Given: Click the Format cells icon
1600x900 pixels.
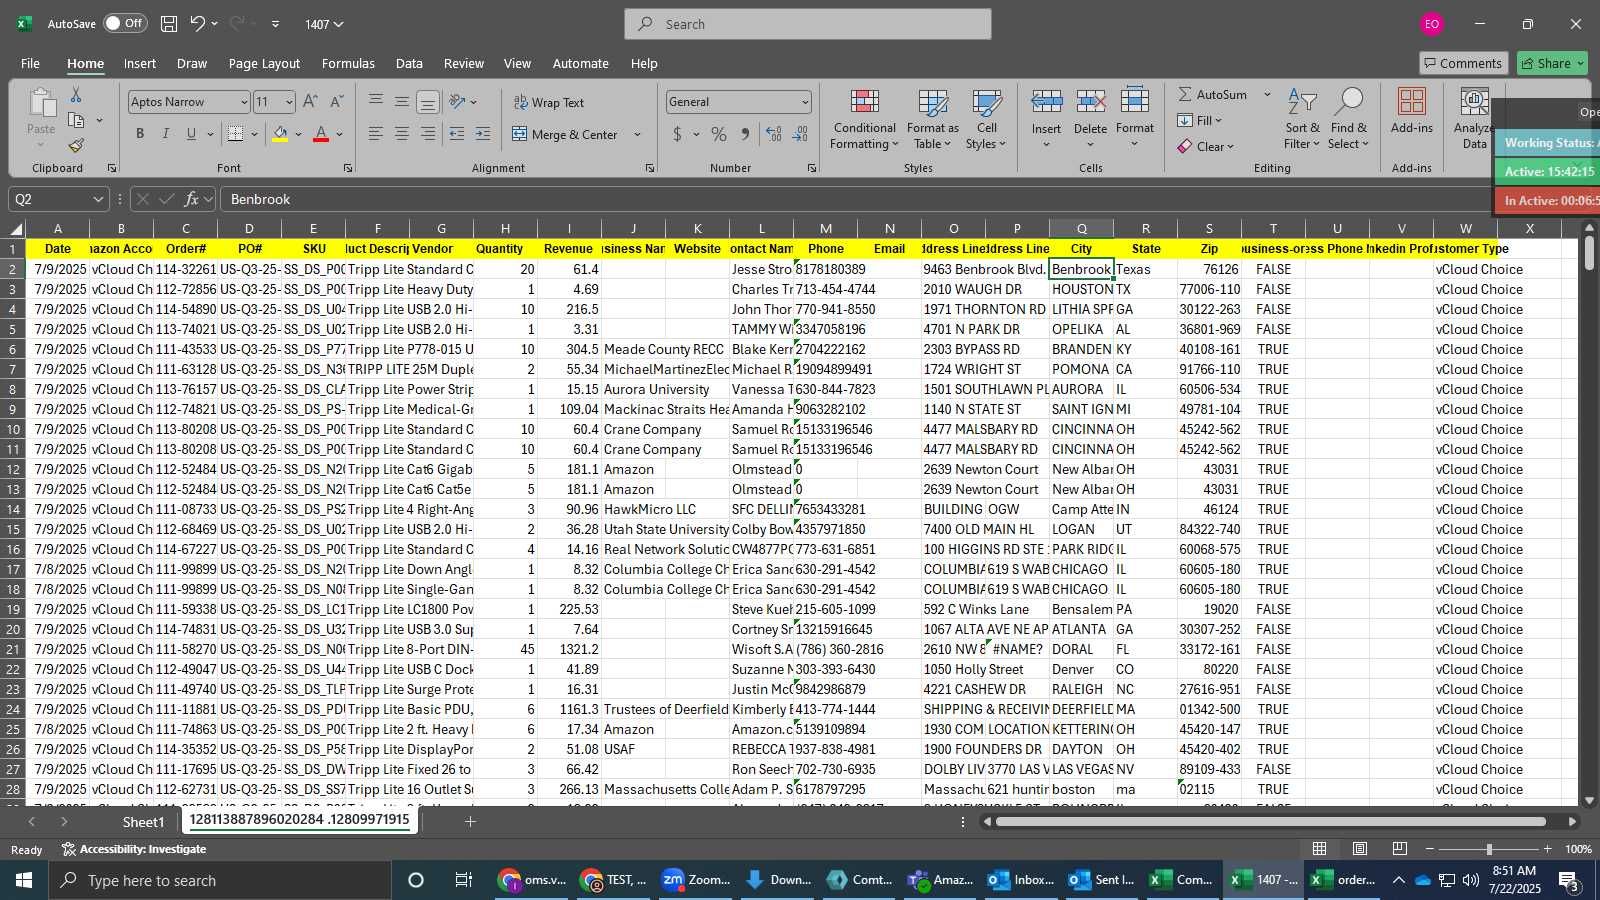Looking at the screenshot, I should click(1135, 101).
